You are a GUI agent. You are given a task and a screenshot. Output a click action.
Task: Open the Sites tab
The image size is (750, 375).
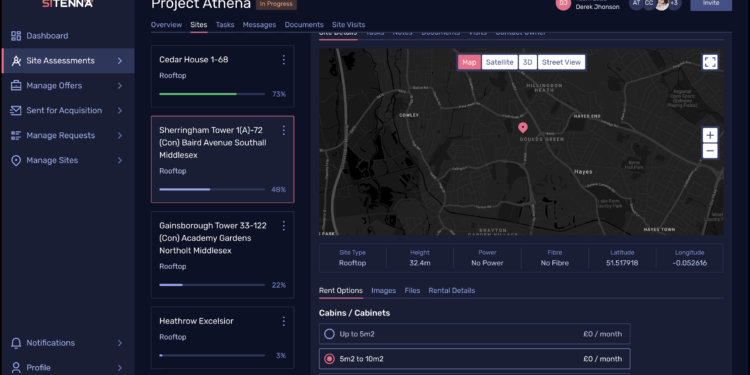tap(199, 25)
